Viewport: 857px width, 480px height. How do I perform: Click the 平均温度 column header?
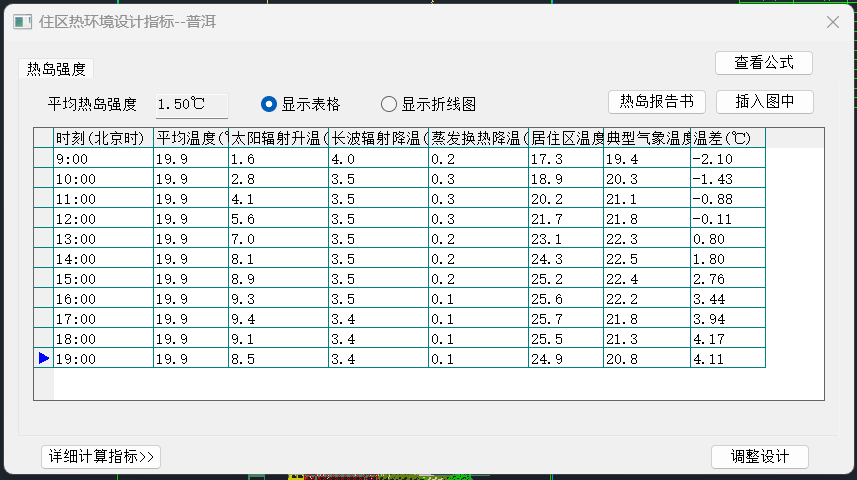tap(191, 138)
